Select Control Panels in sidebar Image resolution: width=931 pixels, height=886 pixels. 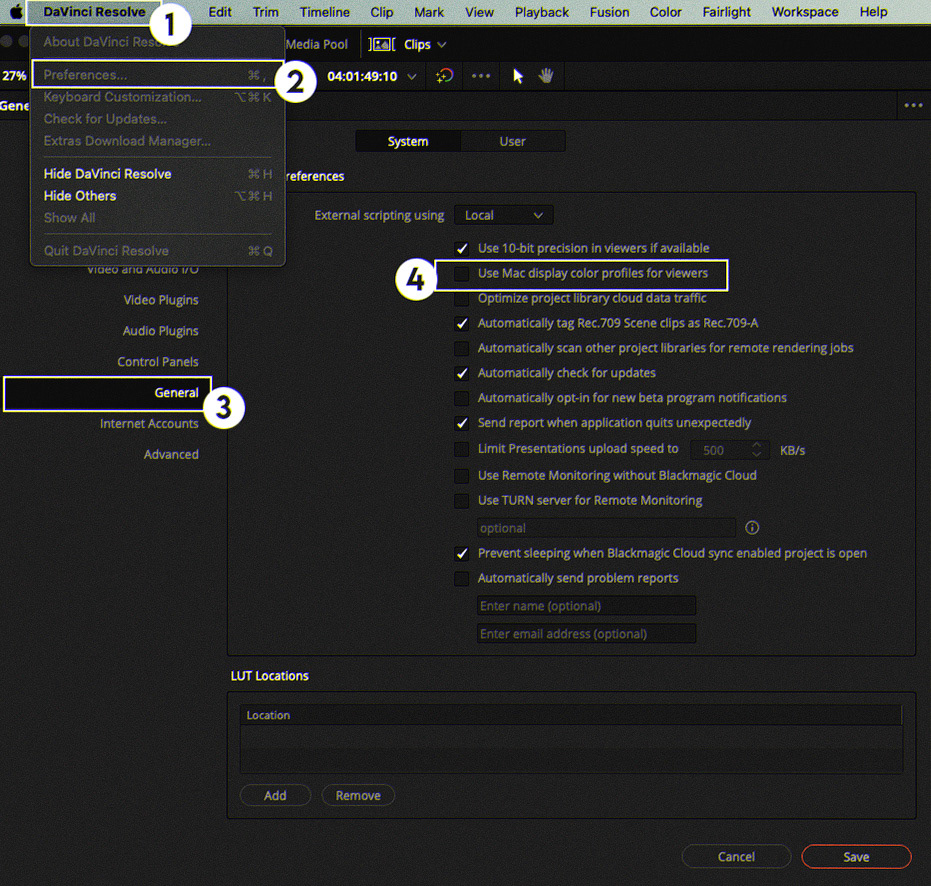(158, 362)
